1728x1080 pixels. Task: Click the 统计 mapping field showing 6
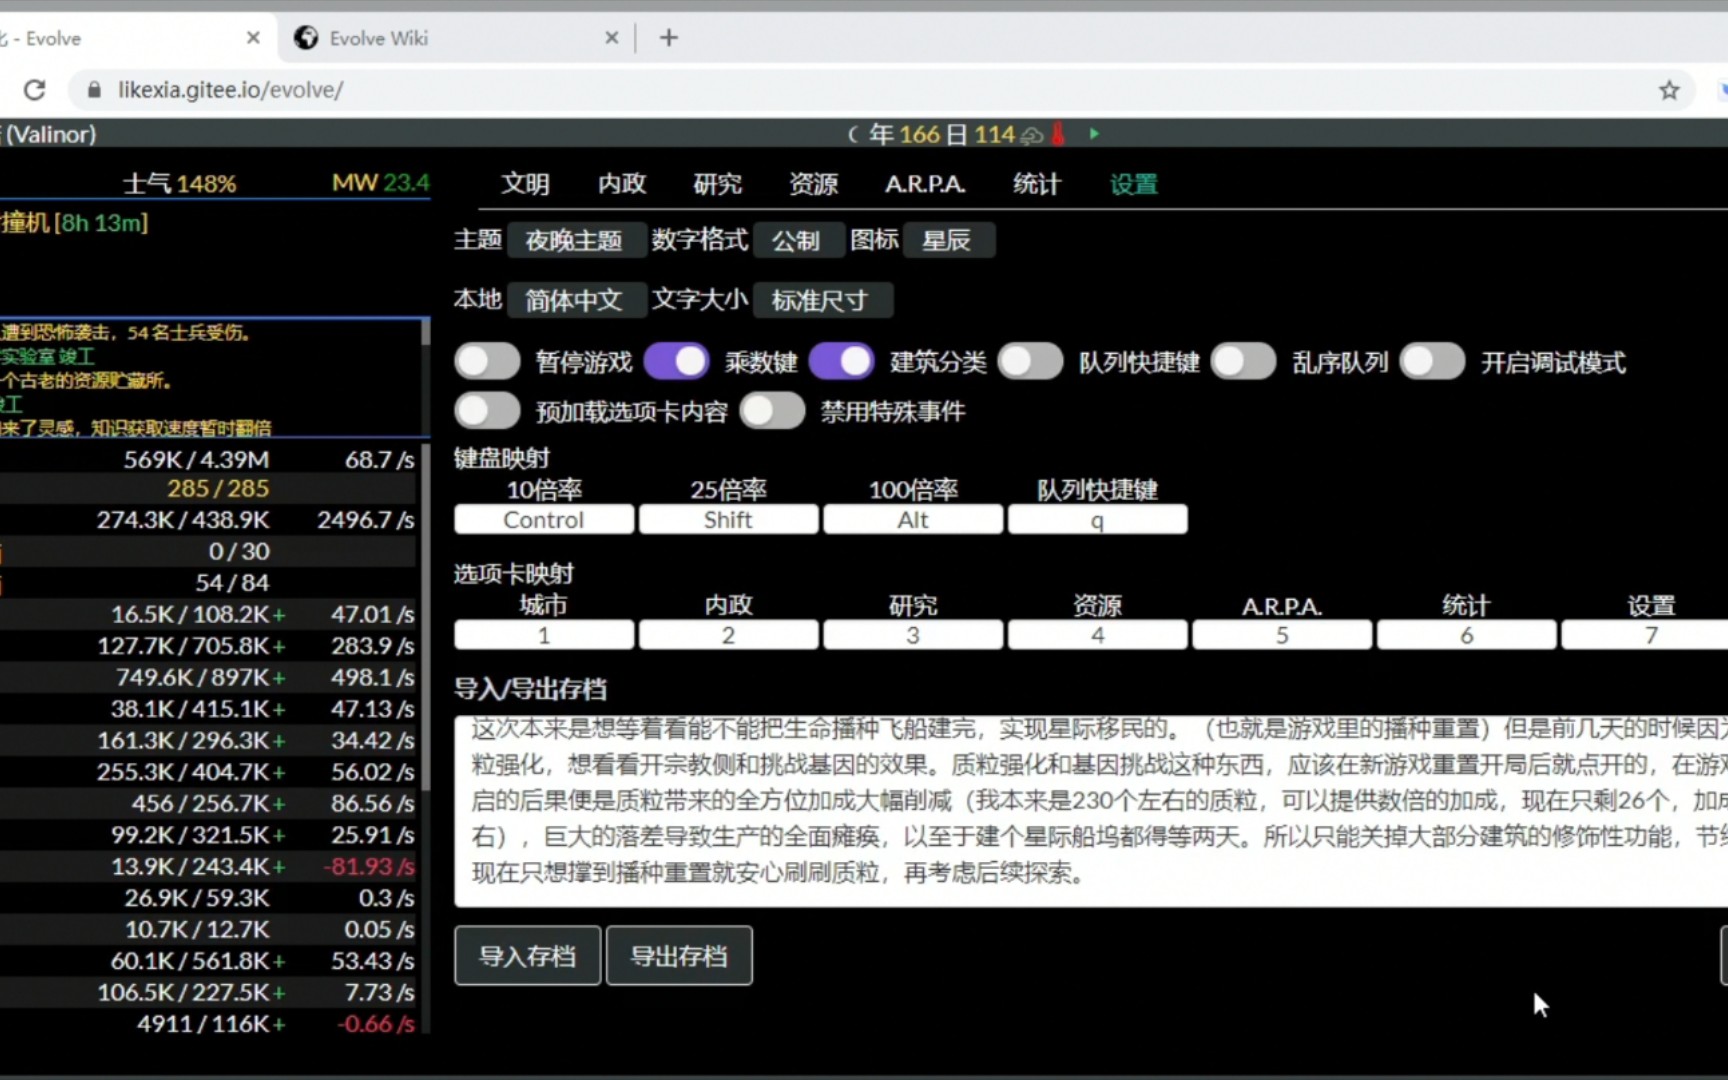(x=1467, y=635)
